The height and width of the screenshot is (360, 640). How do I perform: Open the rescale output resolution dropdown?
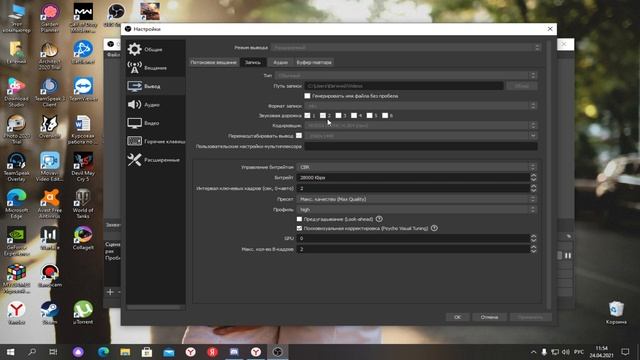[x=421, y=136]
